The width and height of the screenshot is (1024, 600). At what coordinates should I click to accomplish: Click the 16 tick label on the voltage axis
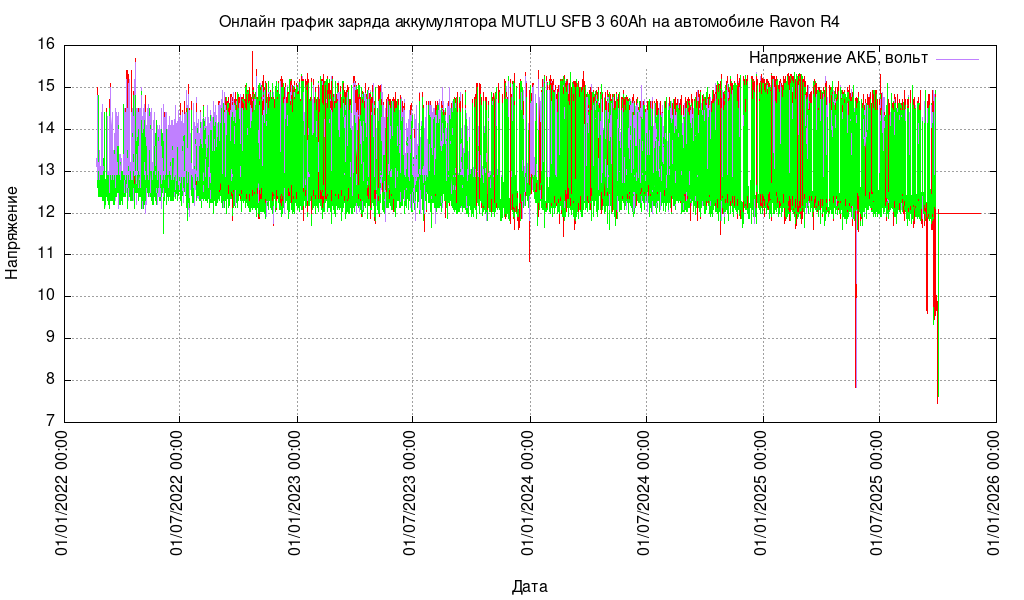point(46,45)
